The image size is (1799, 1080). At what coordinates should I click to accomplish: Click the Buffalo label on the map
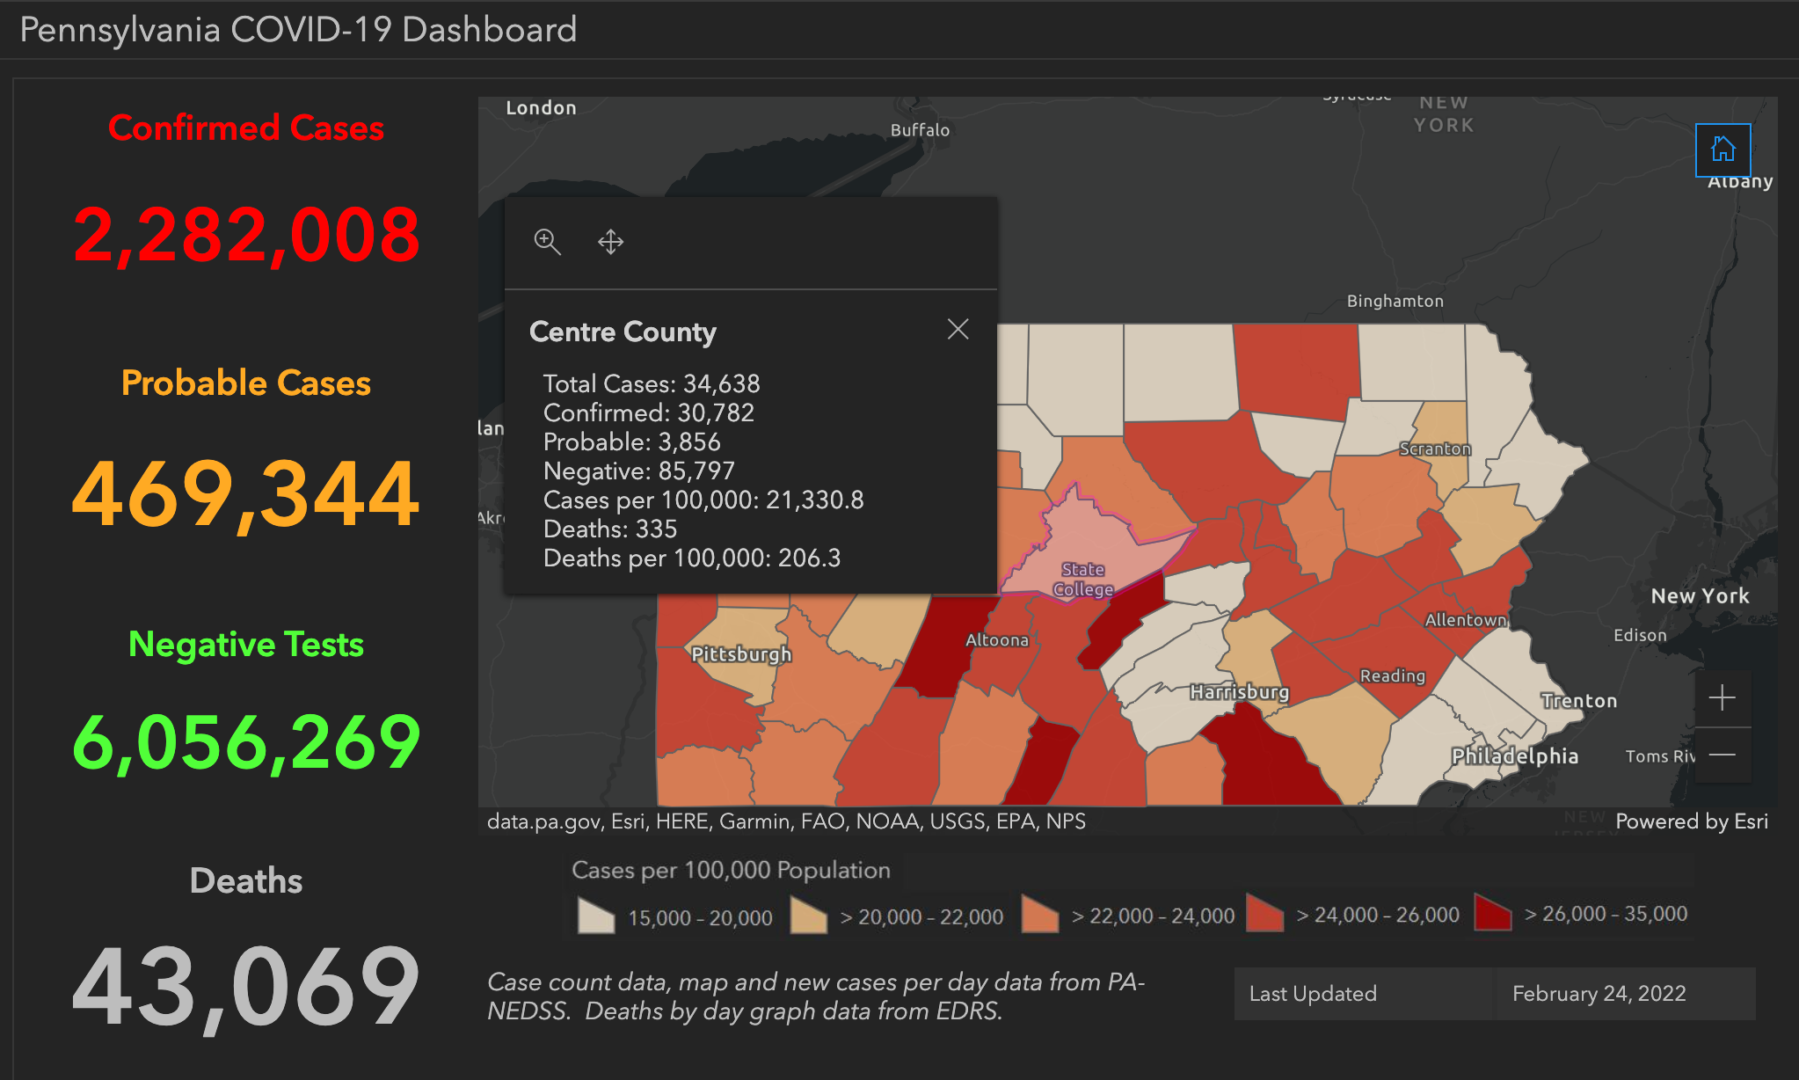tap(920, 130)
